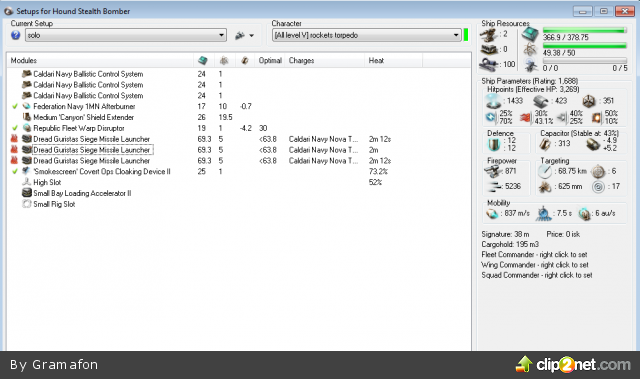This screenshot has height=379, width=640.
Task: Click the targeting range icon 68.75 km
Action: click(544, 172)
